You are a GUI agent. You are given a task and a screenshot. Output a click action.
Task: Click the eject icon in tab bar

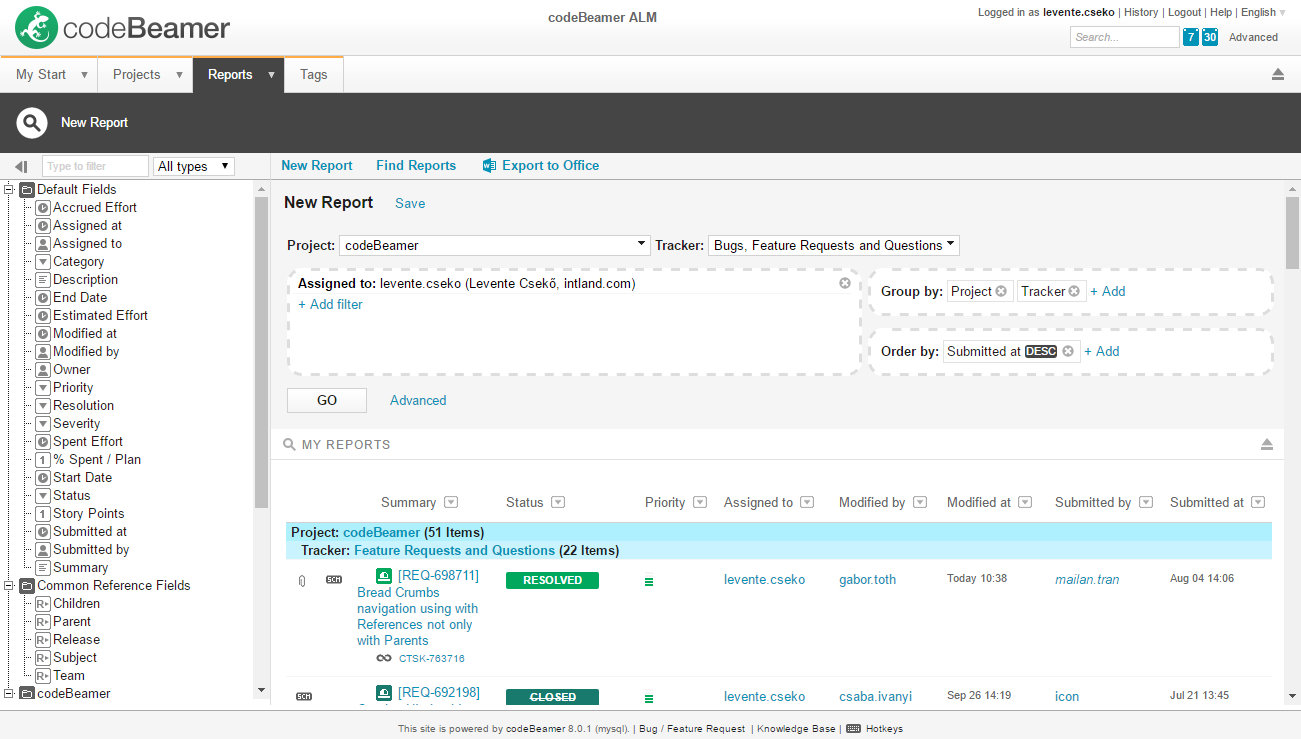[1278, 74]
